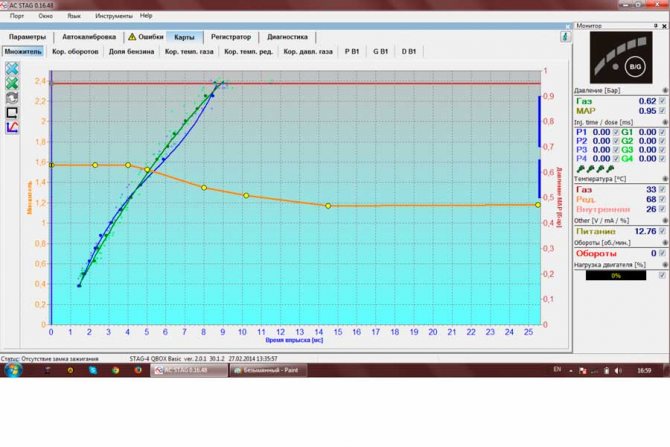Toggle the Питание voltage checkbox

[662, 231]
